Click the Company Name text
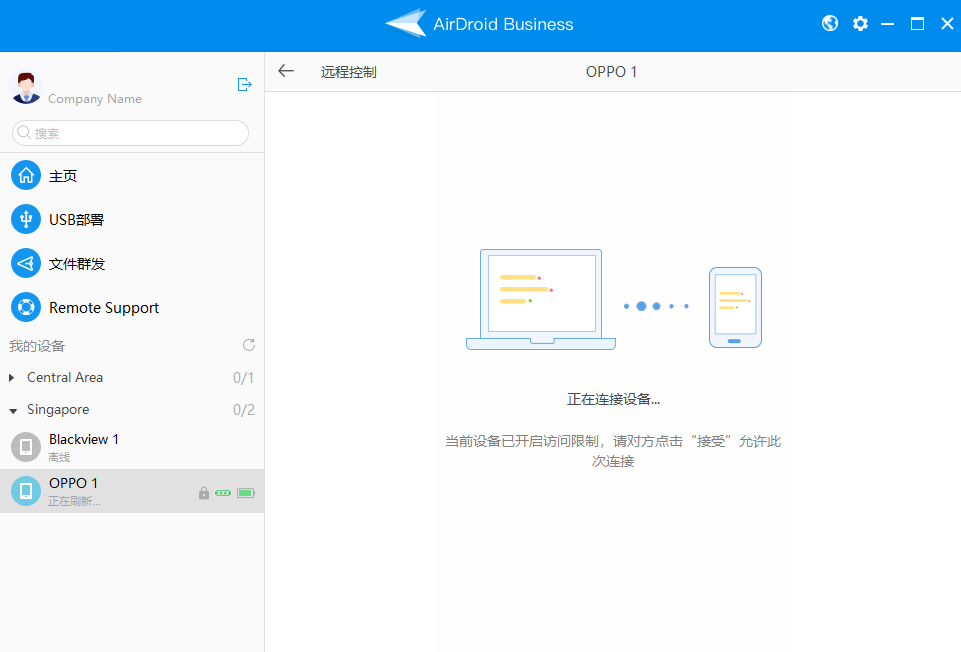Image resolution: width=961 pixels, height=652 pixels. click(95, 99)
